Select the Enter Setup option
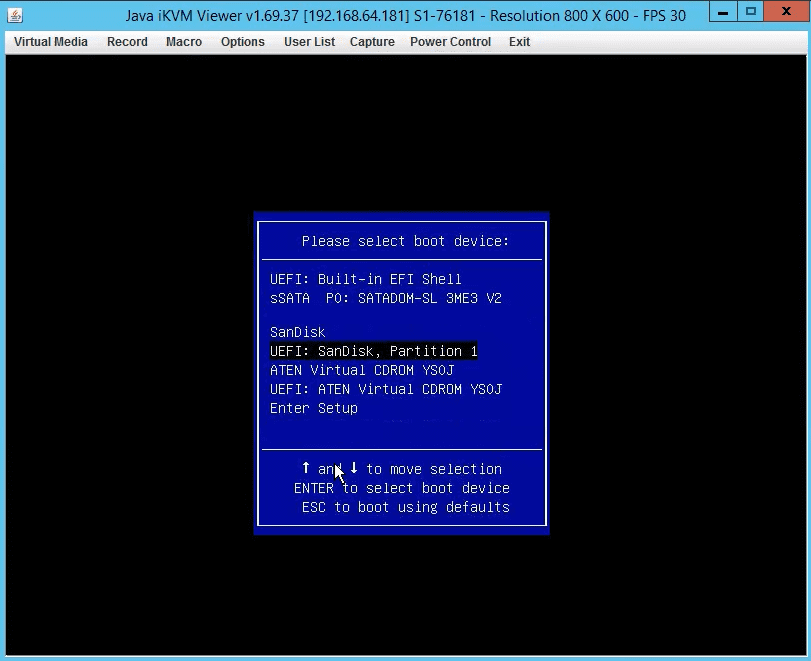This screenshot has height=661, width=811. point(313,408)
